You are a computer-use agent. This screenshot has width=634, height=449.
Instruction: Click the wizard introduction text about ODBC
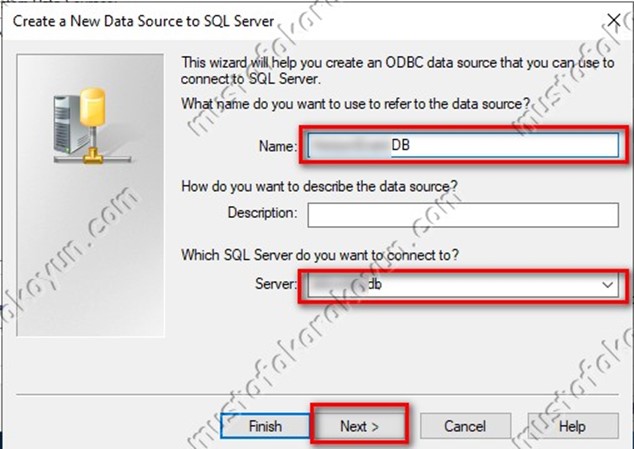tap(397, 70)
